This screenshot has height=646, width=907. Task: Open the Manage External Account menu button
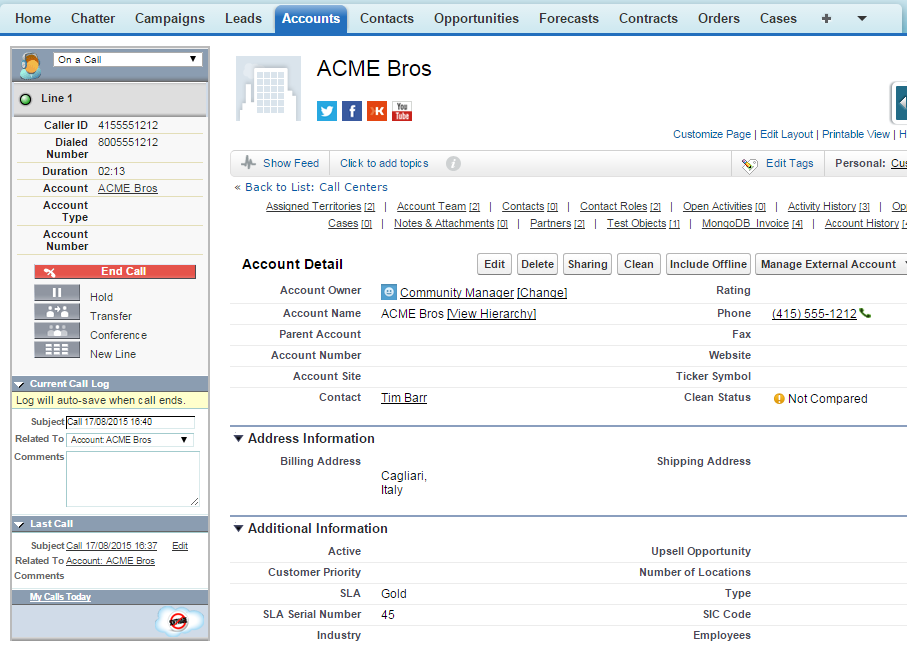831,264
